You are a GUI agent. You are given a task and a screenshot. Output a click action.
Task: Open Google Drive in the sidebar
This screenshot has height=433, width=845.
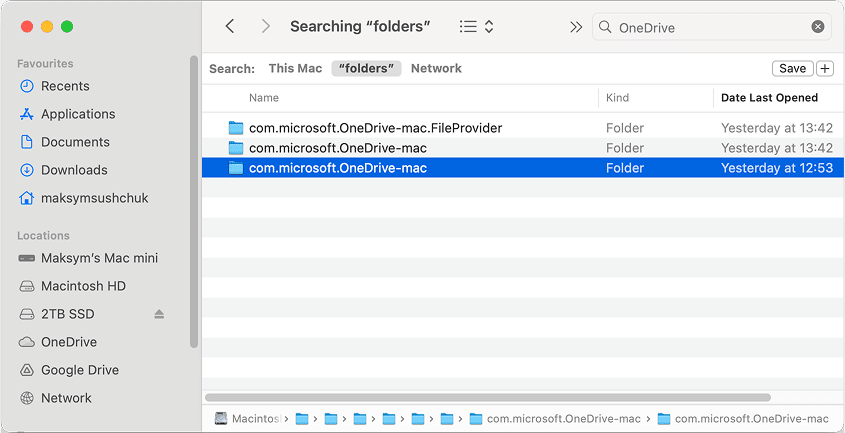pyautogui.click(x=80, y=370)
